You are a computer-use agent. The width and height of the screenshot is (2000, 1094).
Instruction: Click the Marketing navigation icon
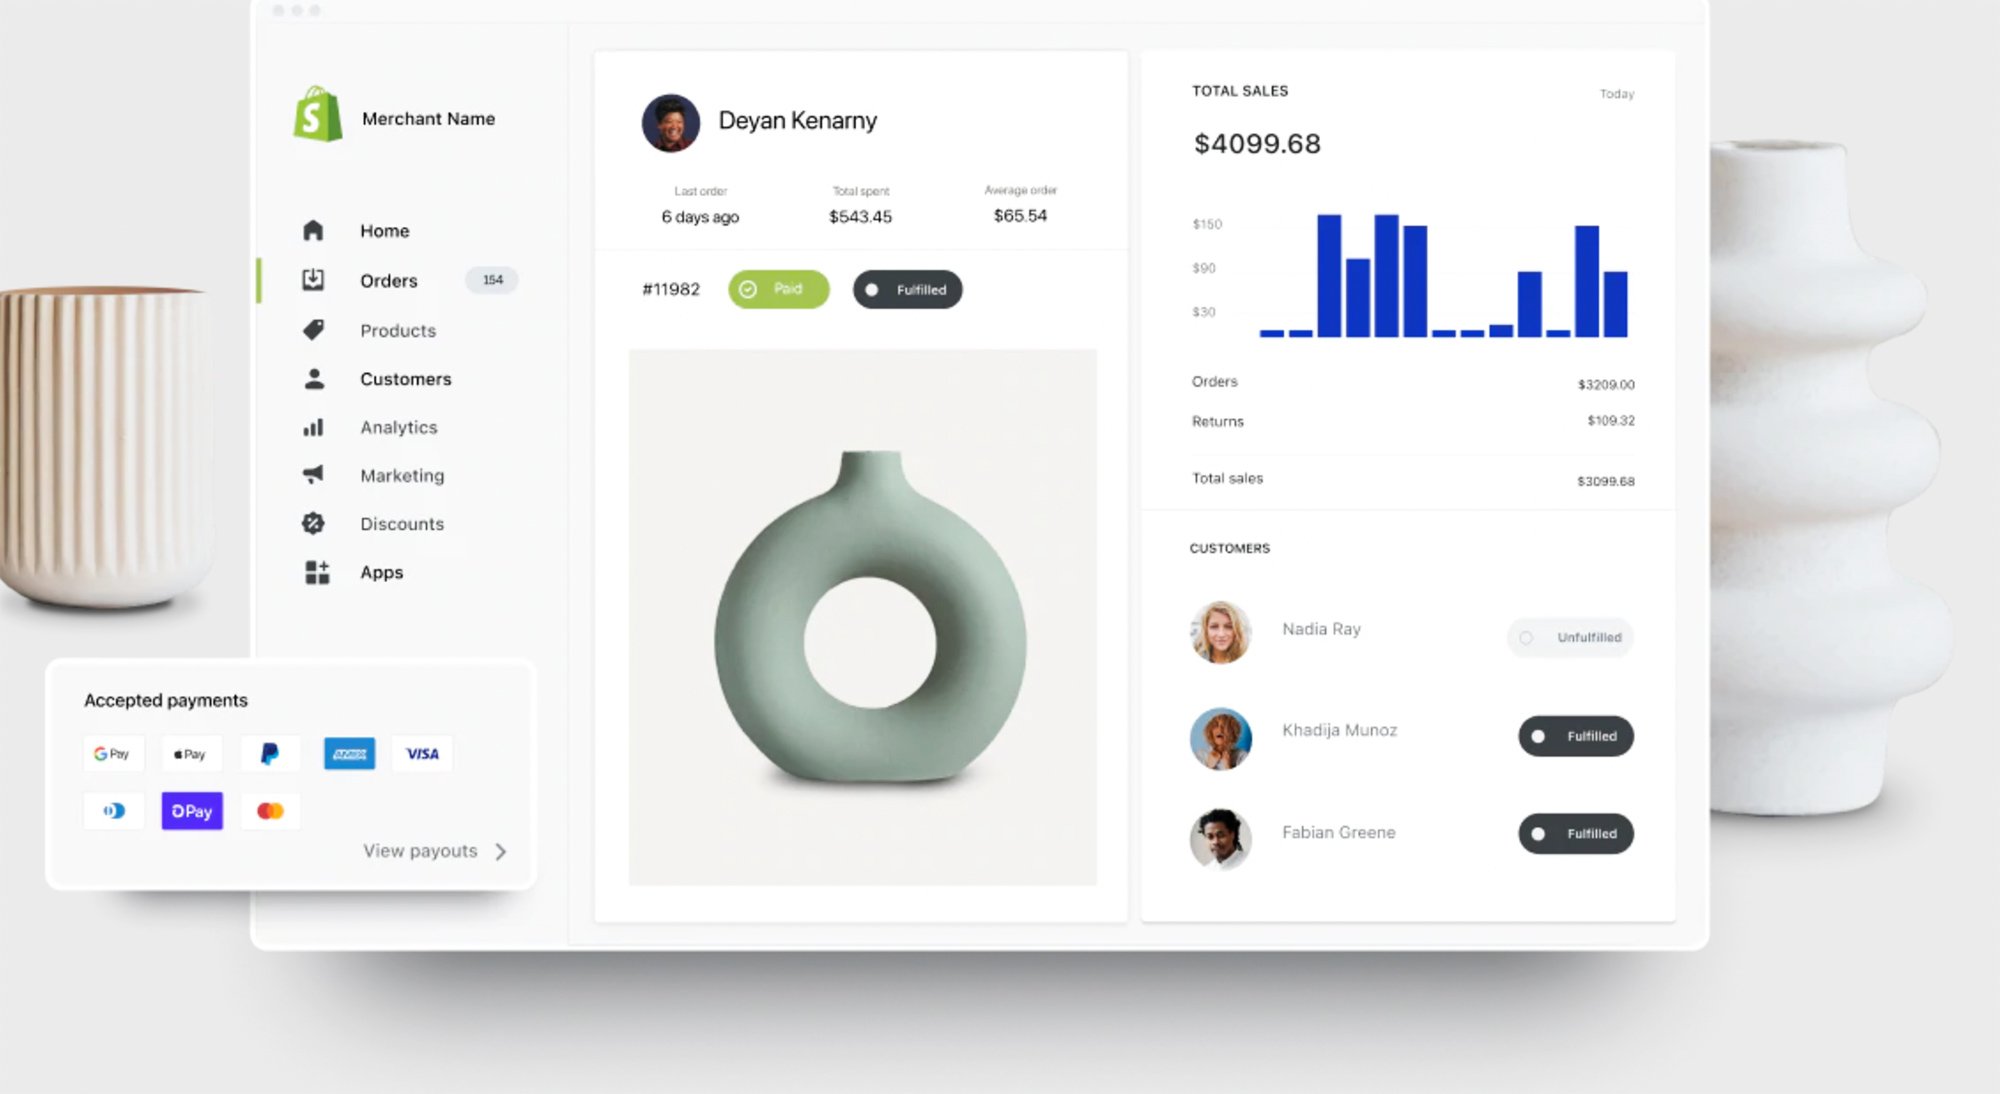314,474
